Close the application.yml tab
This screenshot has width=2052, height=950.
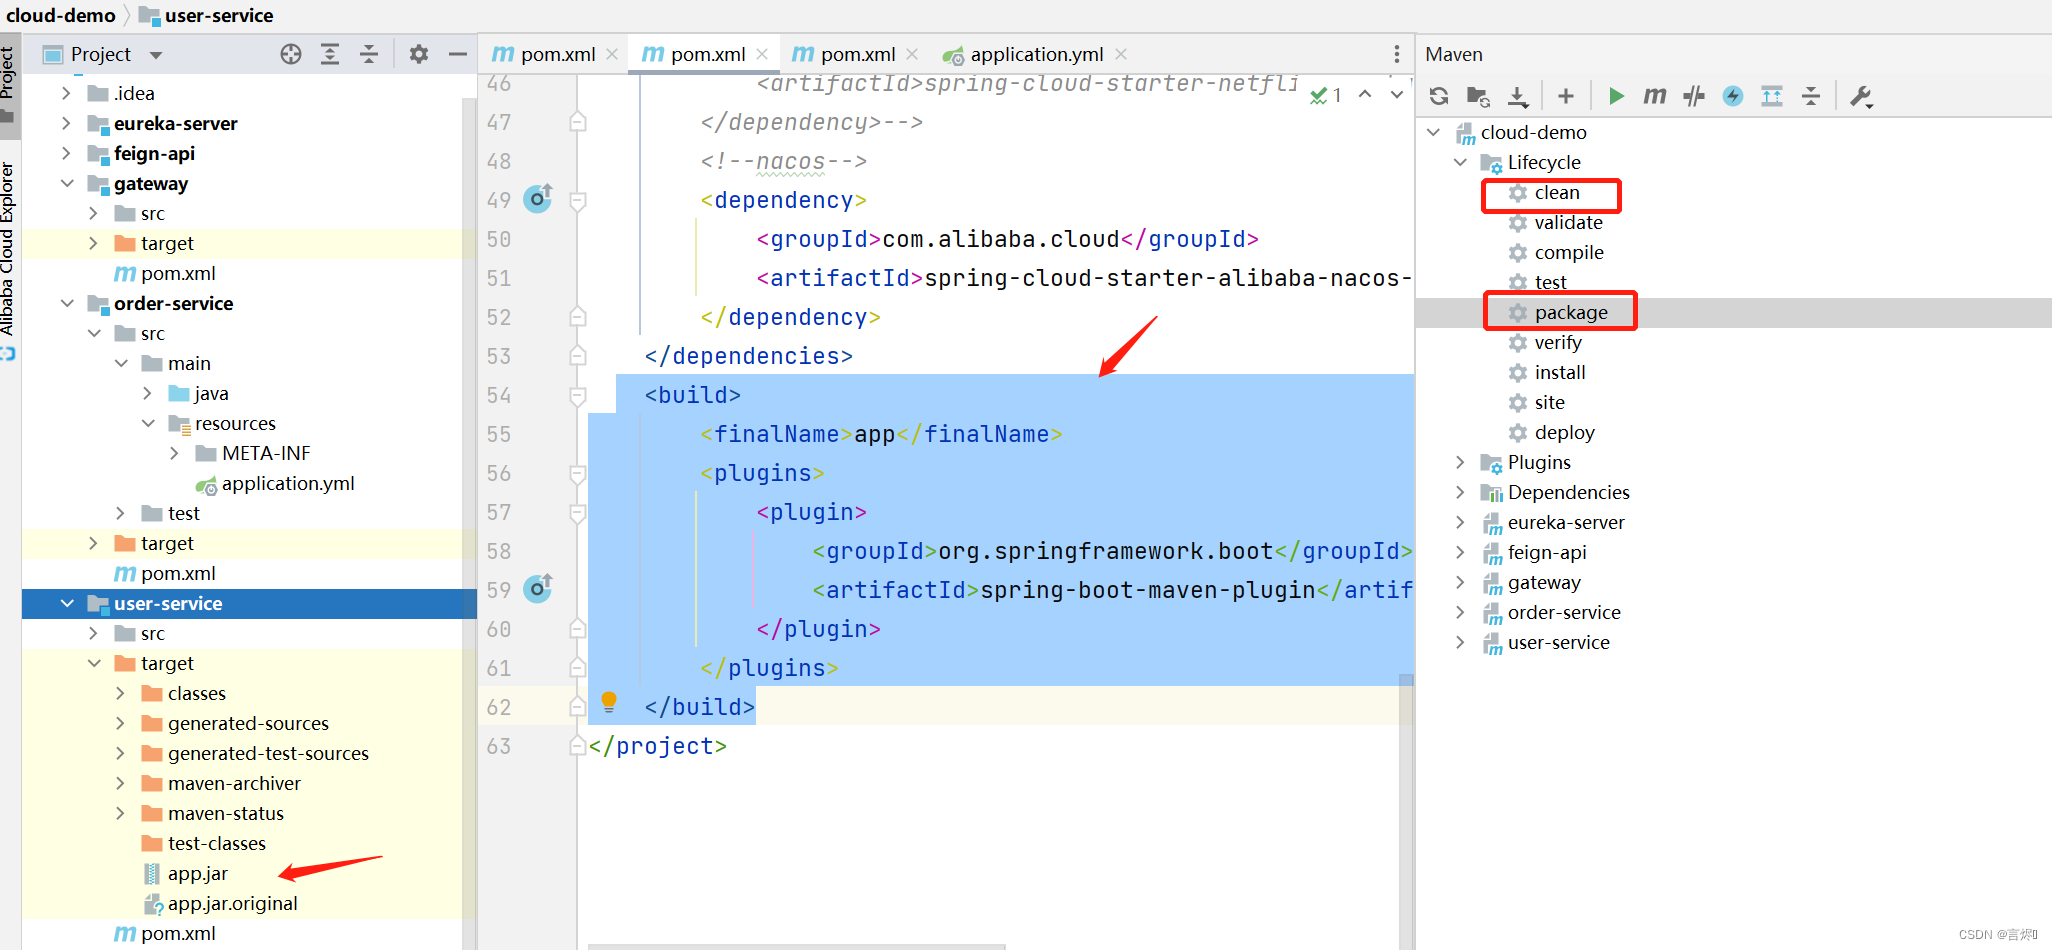pos(1121,54)
